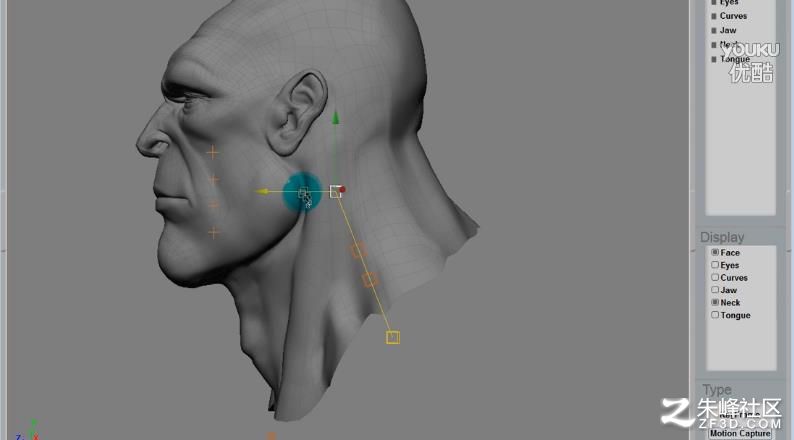Click the green vertical axis arrow handle
This screenshot has width=794, height=440.
coord(335,117)
